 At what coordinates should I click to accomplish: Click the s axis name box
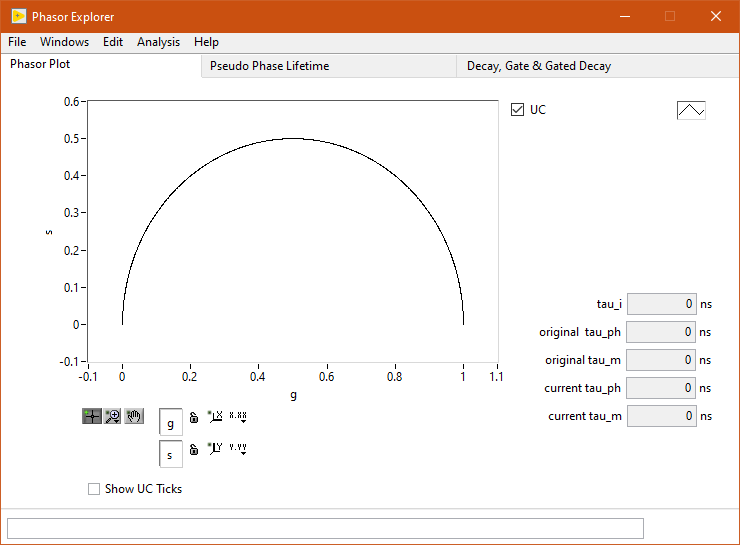(171, 454)
